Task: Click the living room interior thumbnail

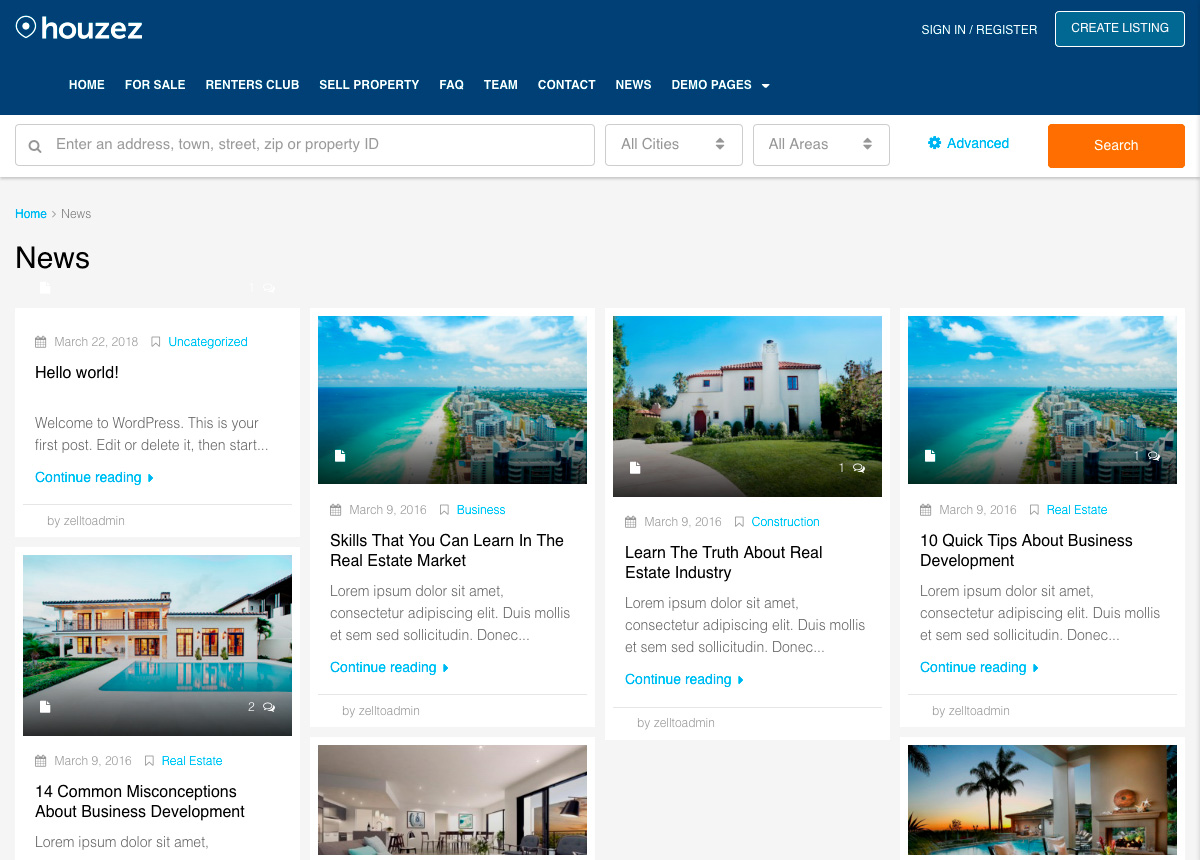Action: [x=452, y=800]
